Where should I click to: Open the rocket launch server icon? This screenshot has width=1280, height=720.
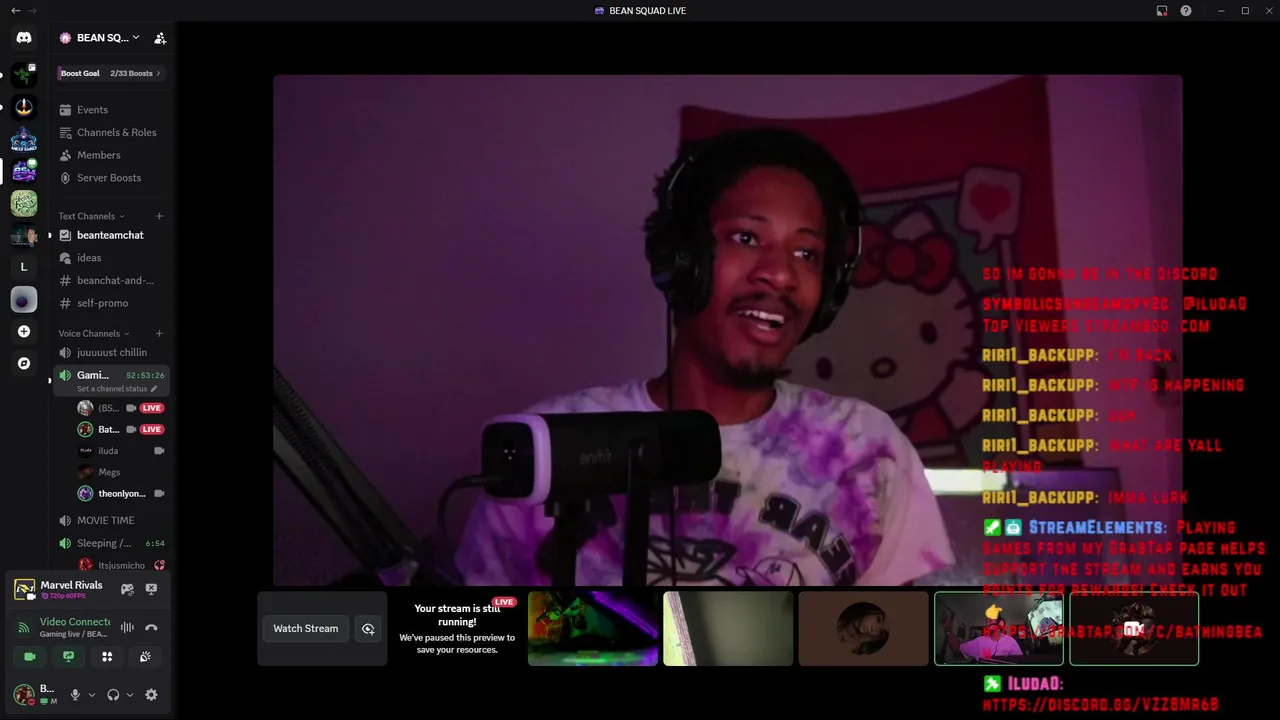pyautogui.click(x=24, y=107)
